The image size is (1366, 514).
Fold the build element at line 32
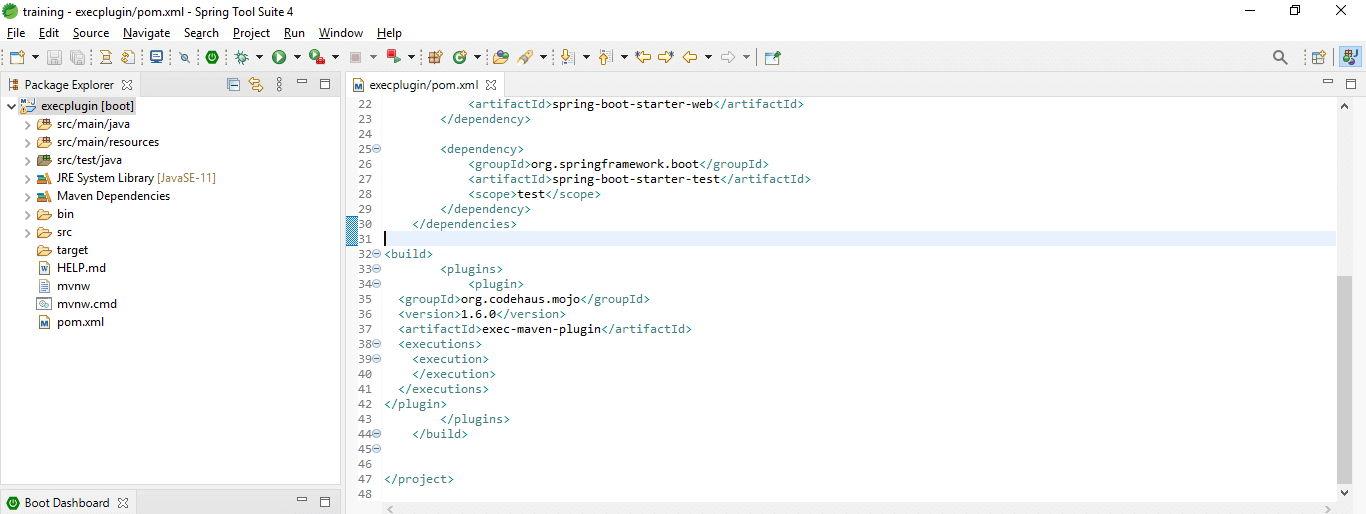pos(376,254)
